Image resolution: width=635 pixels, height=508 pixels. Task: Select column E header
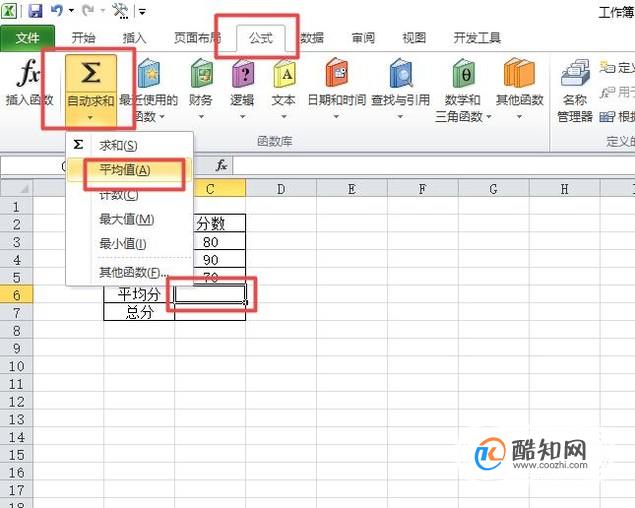tap(352, 189)
